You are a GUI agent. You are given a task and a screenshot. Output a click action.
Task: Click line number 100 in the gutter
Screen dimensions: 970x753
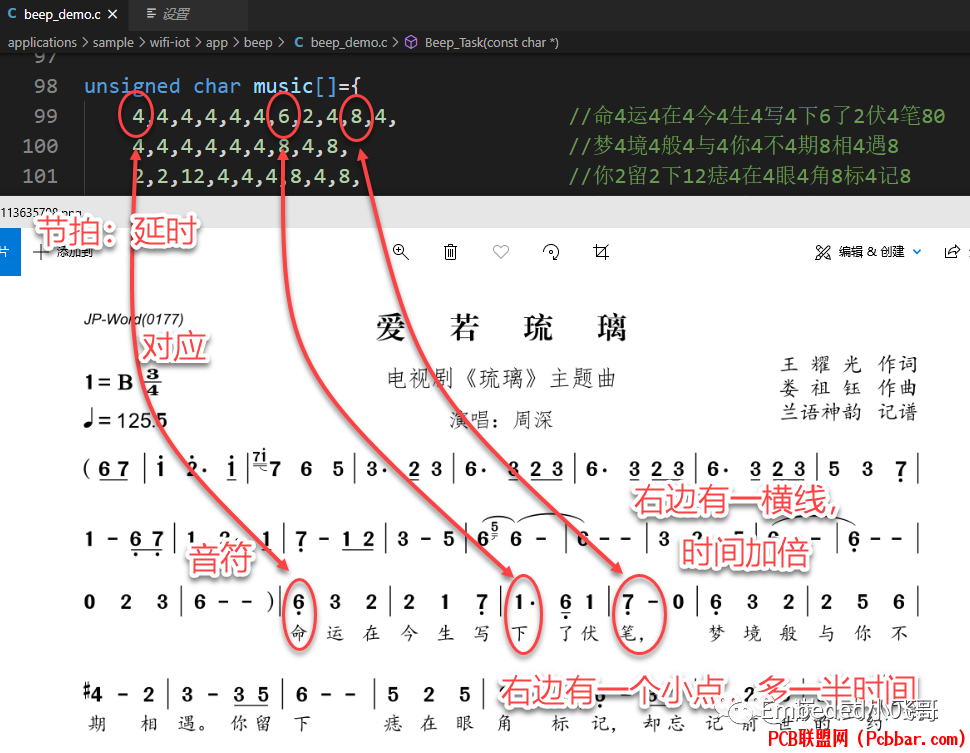(40, 147)
